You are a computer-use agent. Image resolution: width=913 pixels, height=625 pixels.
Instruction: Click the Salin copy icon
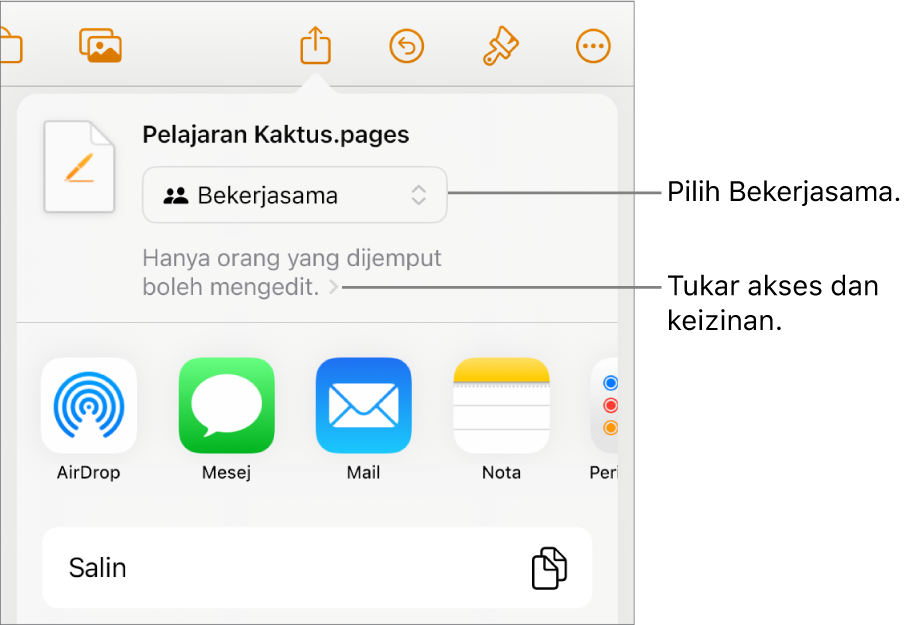click(x=548, y=568)
